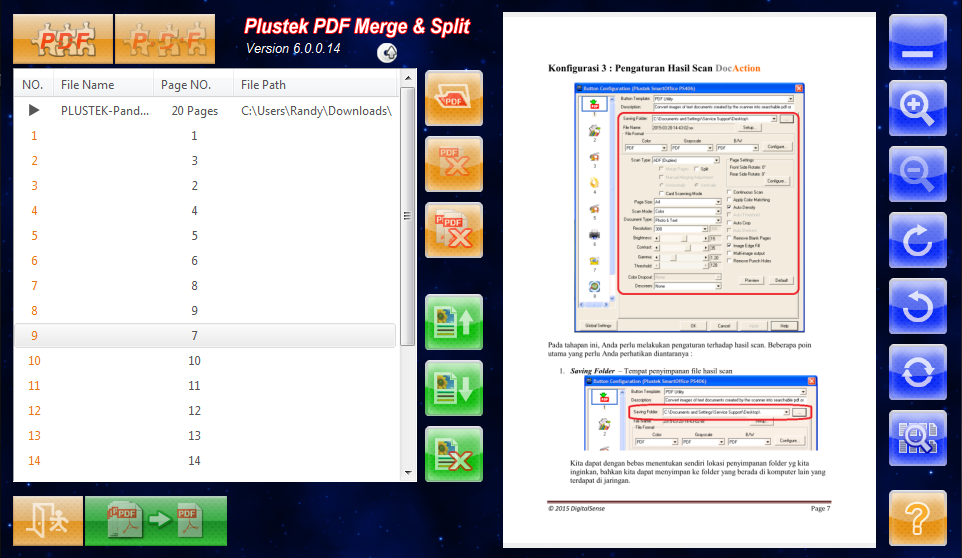
Task: Click the file list scrollbar thumb
Action: click(408, 216)
